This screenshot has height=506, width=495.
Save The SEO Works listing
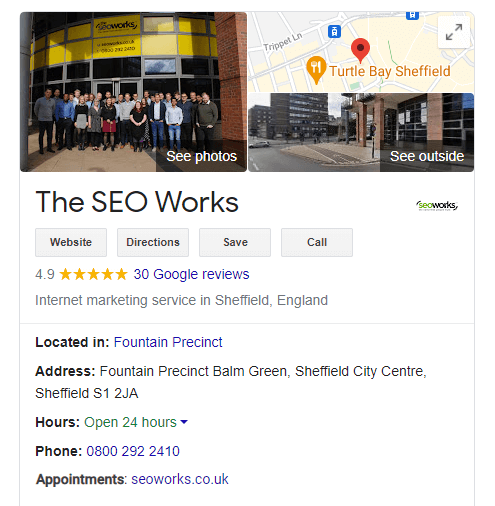point(235,242)
